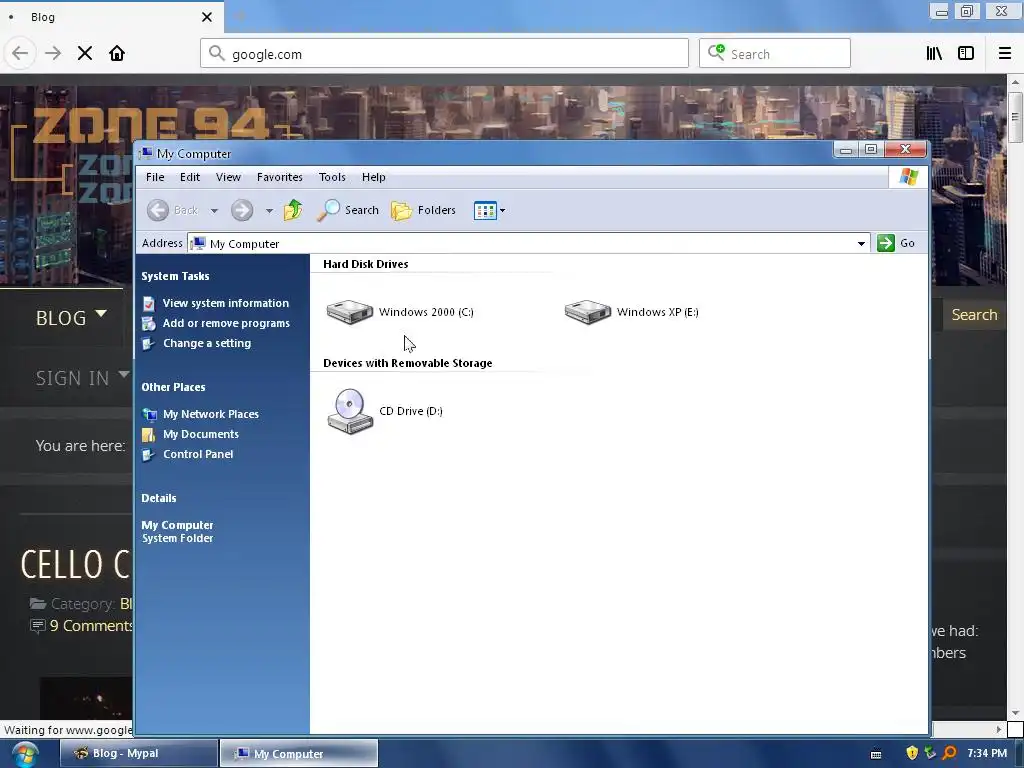The width and height of the screenshot is (1024, 768).
Task: Select the CD Drive (D:) icon
Action: coord(350,411)
